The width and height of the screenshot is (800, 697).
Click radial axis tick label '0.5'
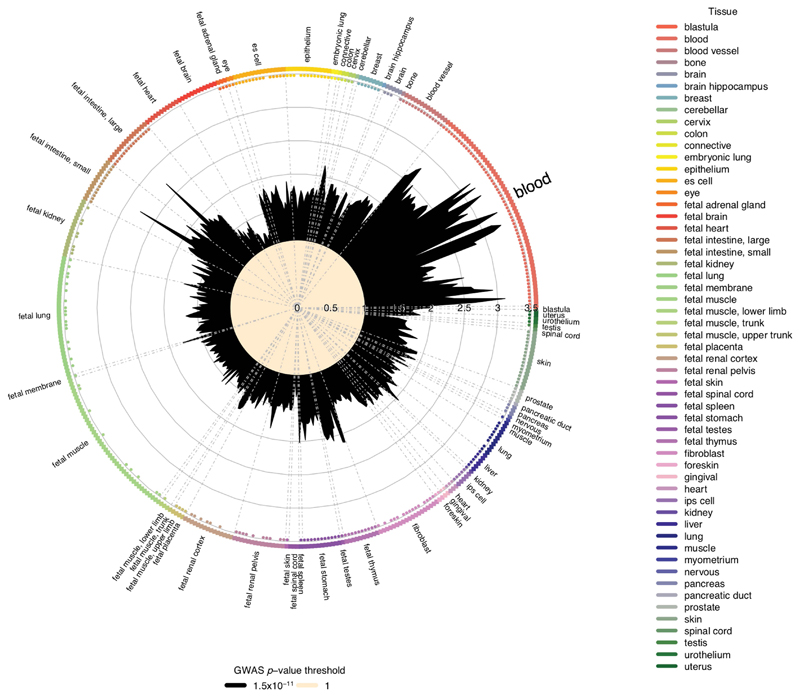331,308
